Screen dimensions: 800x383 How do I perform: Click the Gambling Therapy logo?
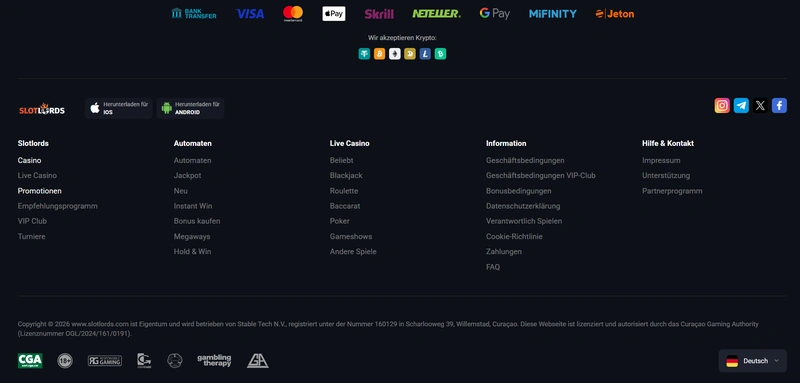(214, 361)
